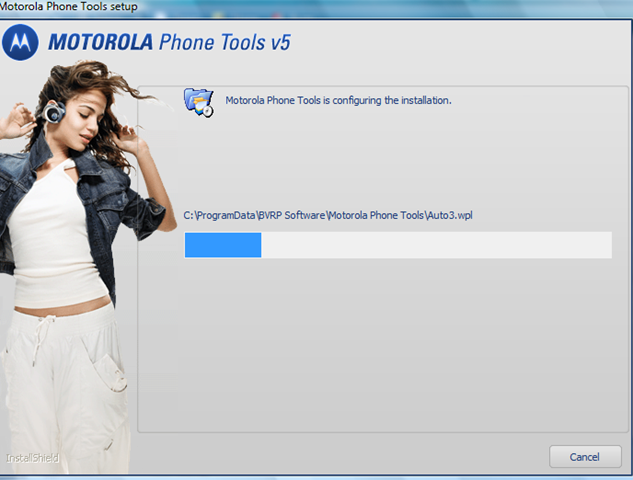Viewport: 633px width, 480px height.
Task: Click the round Motorola M logo
Action: coord(20,42)
